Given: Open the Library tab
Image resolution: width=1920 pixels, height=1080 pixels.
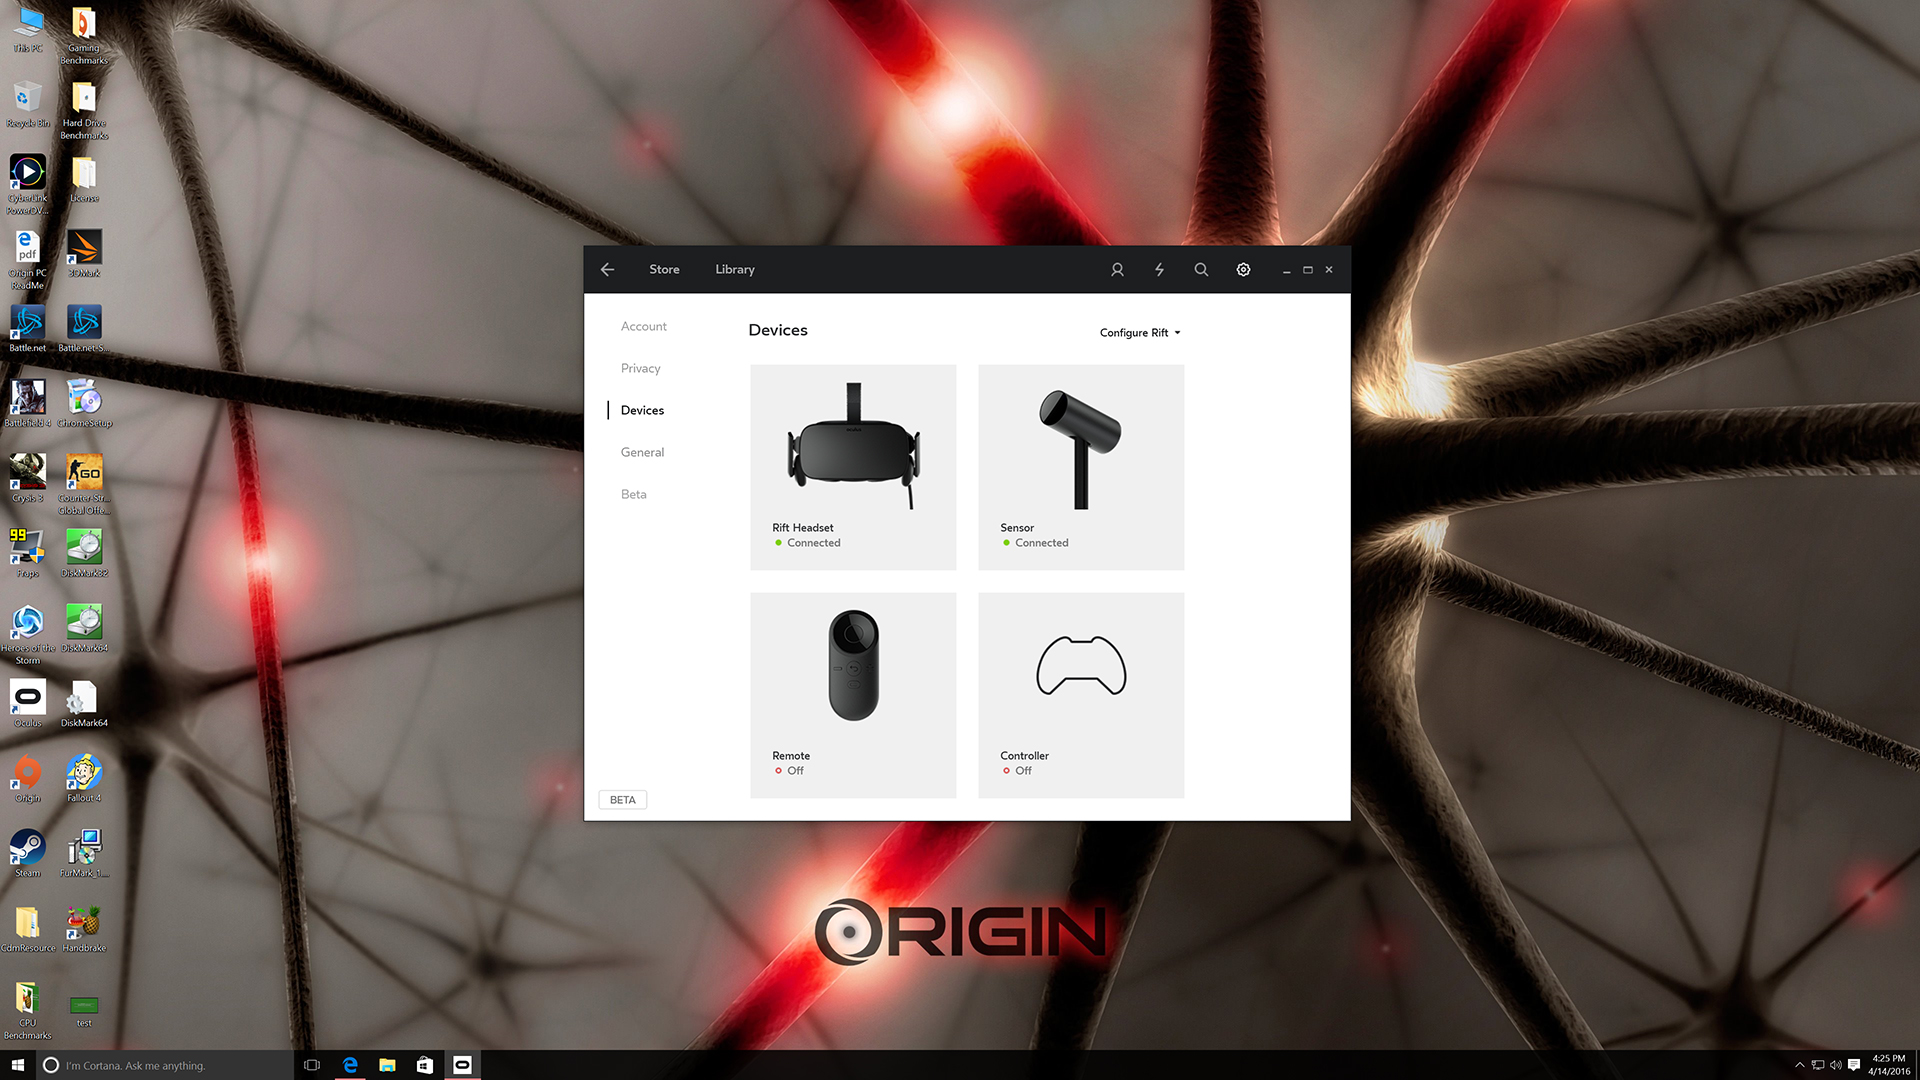Looking at the screenshot, I should (x=735, y=269).
